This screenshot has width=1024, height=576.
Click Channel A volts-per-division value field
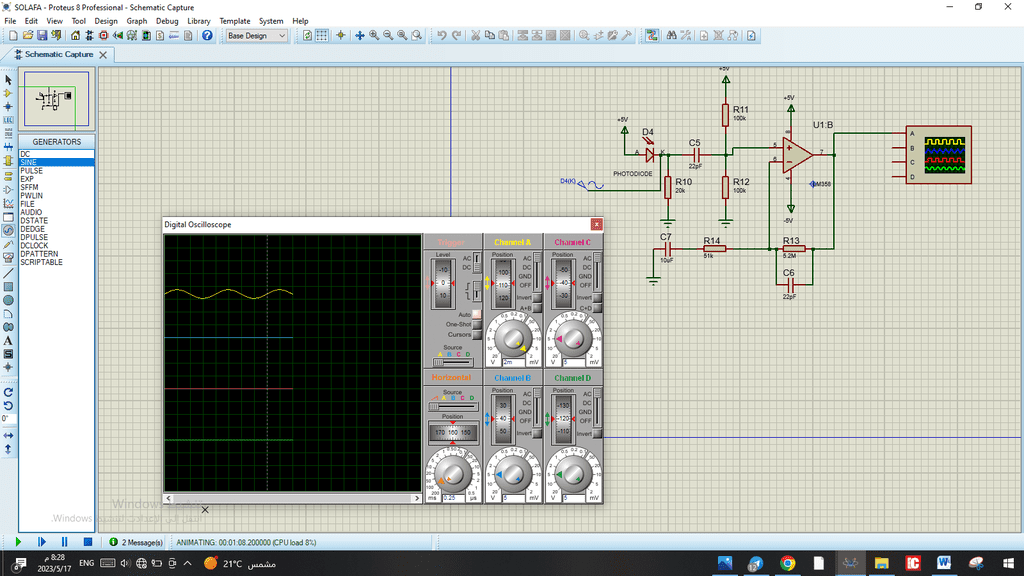513,362
